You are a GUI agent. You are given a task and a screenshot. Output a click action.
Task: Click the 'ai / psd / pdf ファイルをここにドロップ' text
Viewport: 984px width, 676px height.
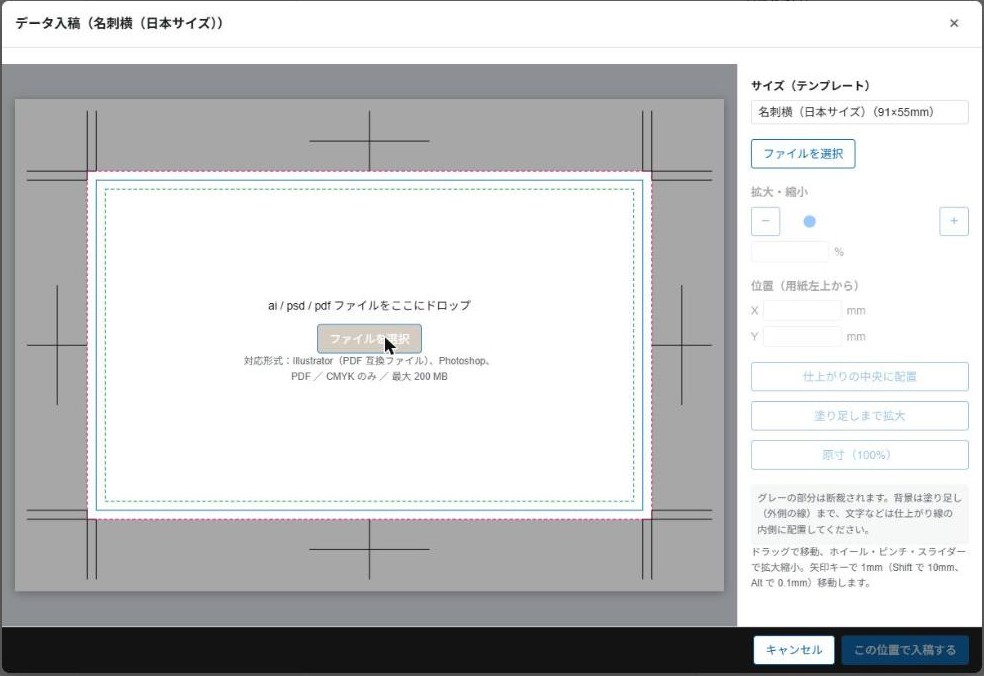point(369,306)
